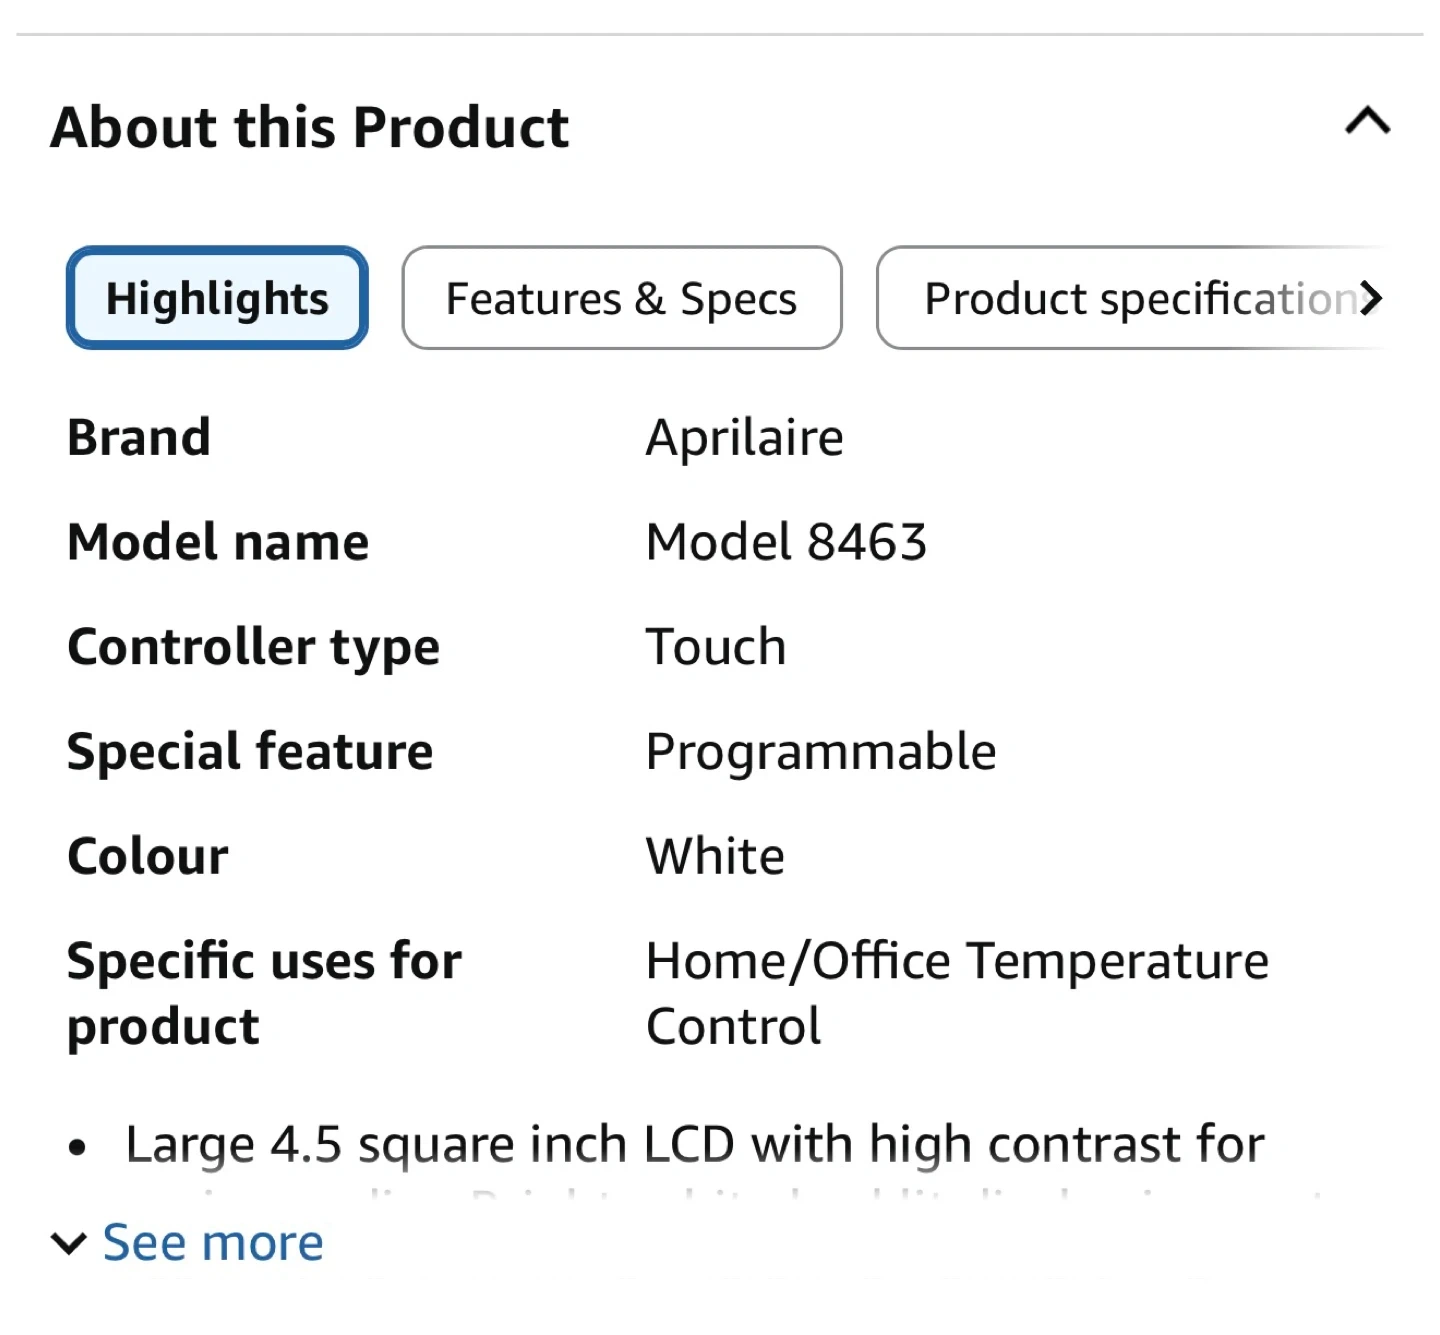Click the Programmable feature value

tap(821, 752)
